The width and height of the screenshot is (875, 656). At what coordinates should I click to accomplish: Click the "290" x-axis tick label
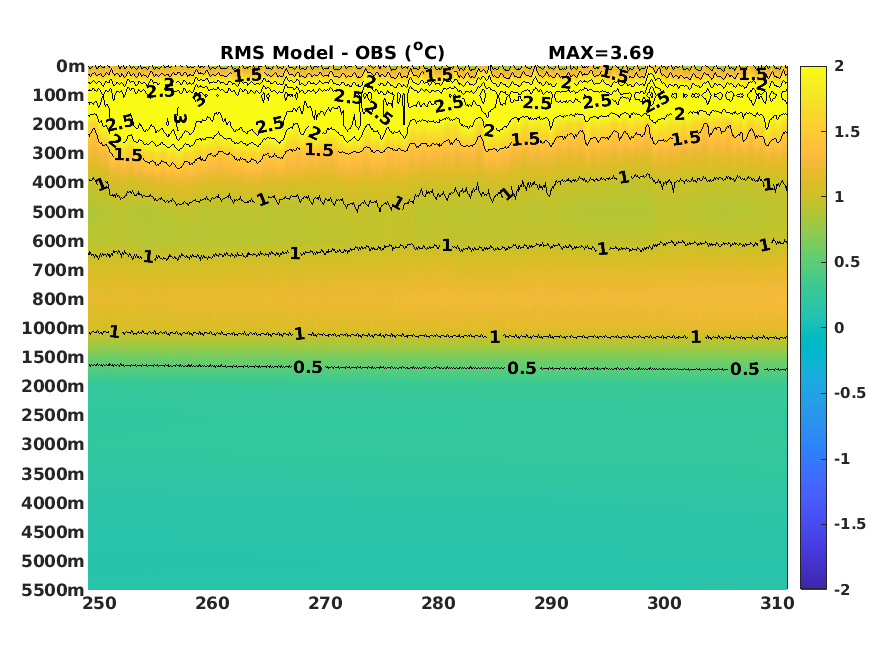pyautogui.click(x=551, y=603)
